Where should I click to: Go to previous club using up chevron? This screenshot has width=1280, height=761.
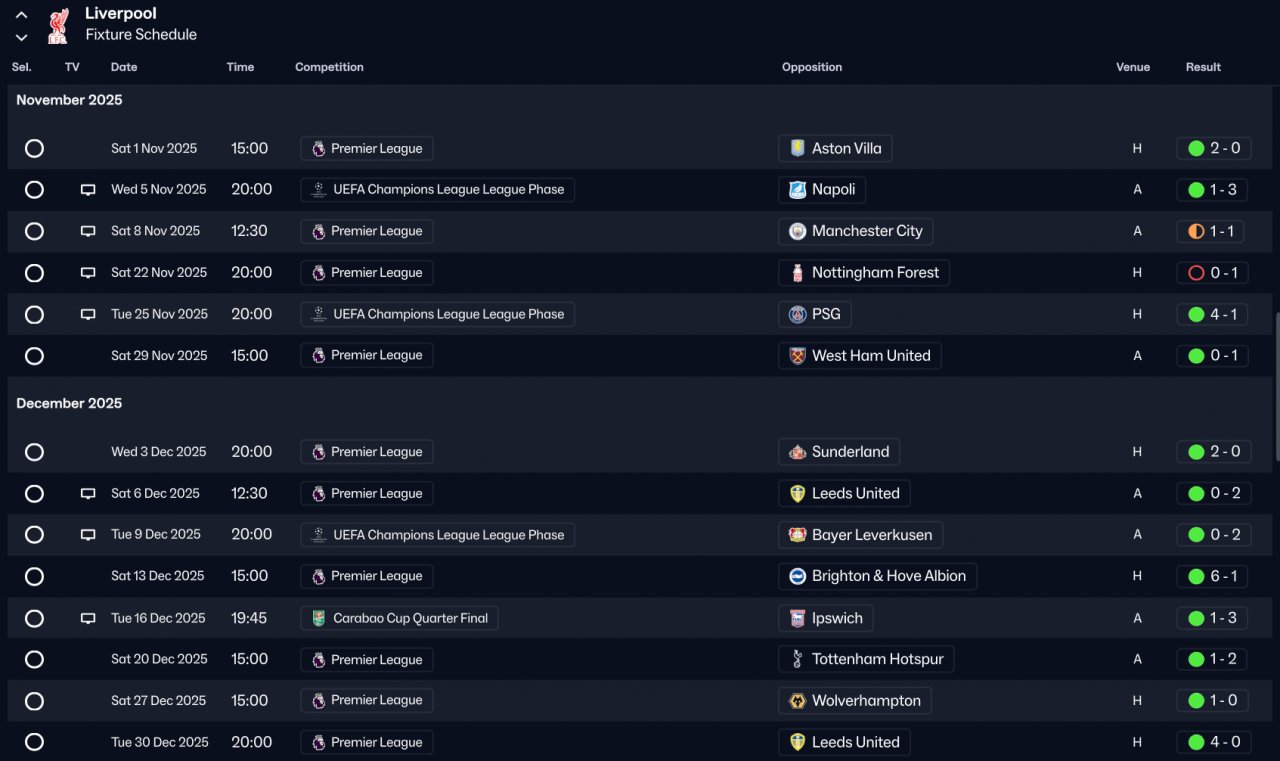[x=21, y=16]
